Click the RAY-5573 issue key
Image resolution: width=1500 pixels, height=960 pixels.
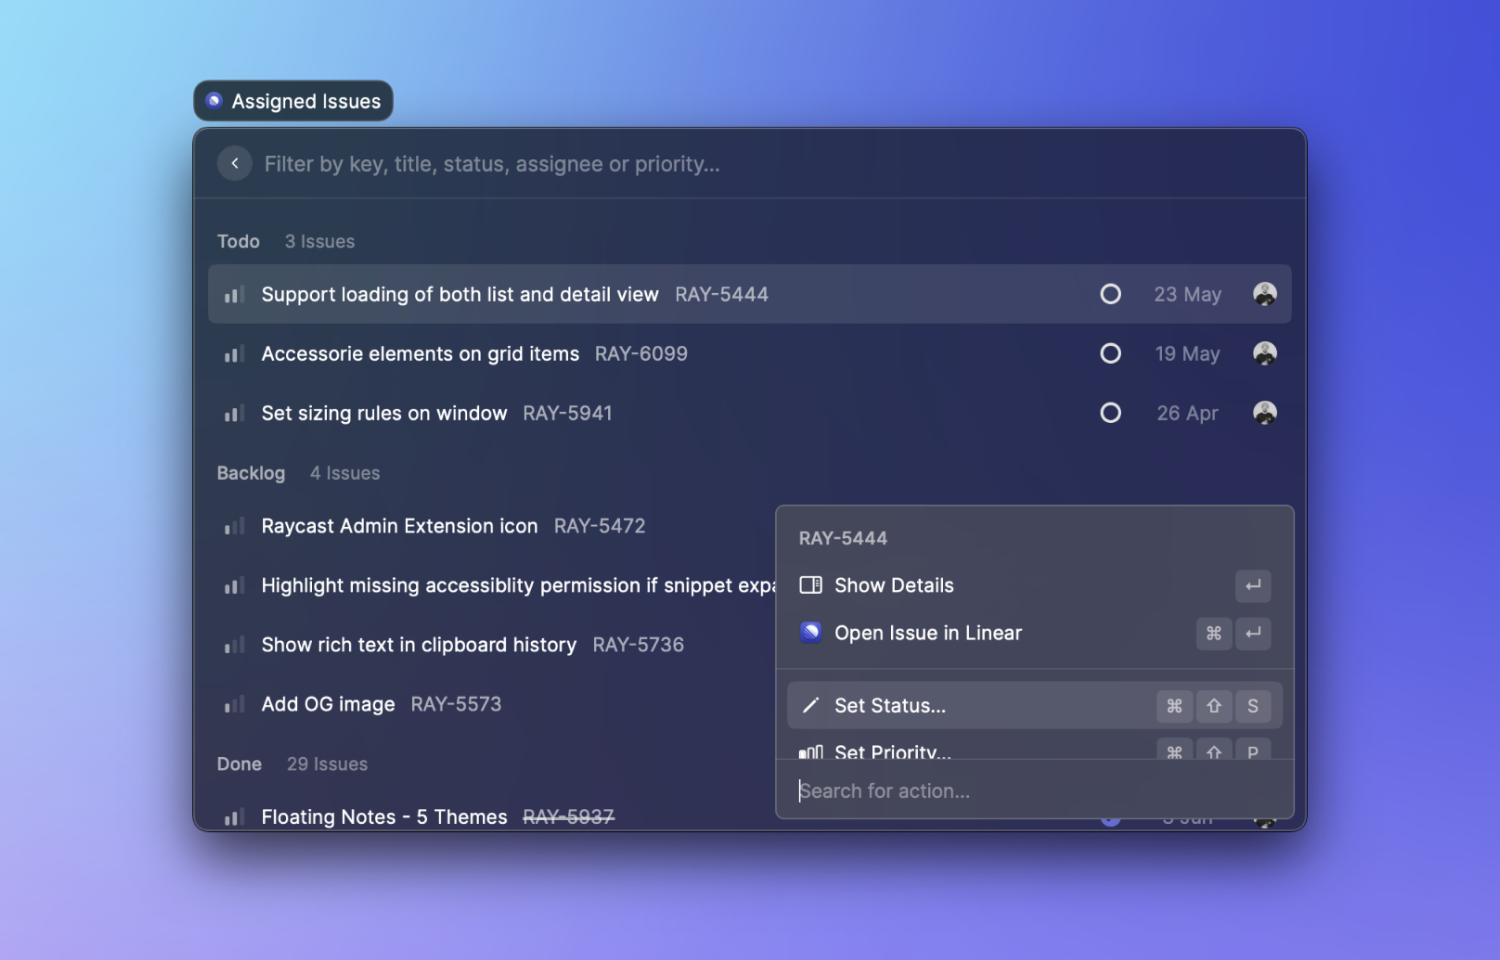click(456, 704)
